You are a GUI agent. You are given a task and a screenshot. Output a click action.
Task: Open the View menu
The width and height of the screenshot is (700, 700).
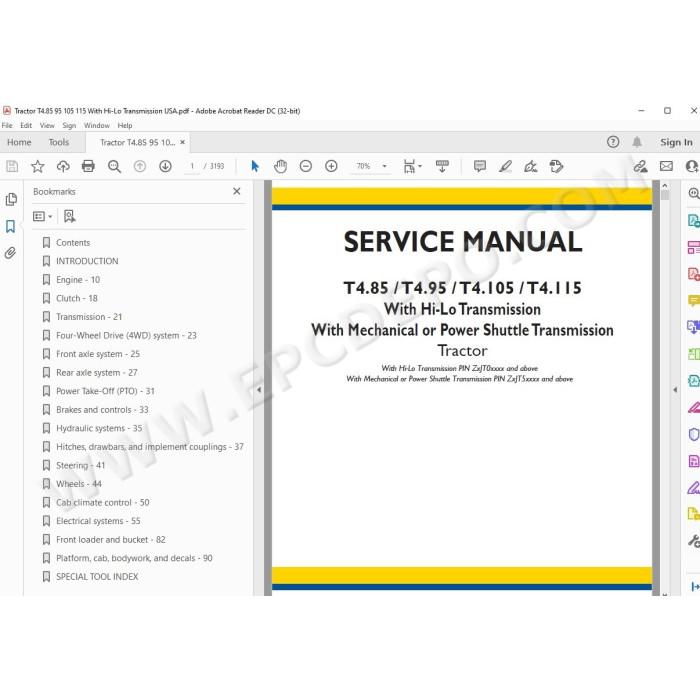[47, 125]
